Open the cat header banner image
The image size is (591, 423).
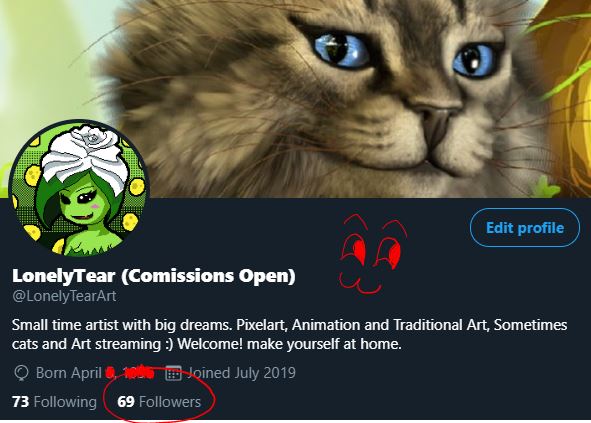pos(296,99)
